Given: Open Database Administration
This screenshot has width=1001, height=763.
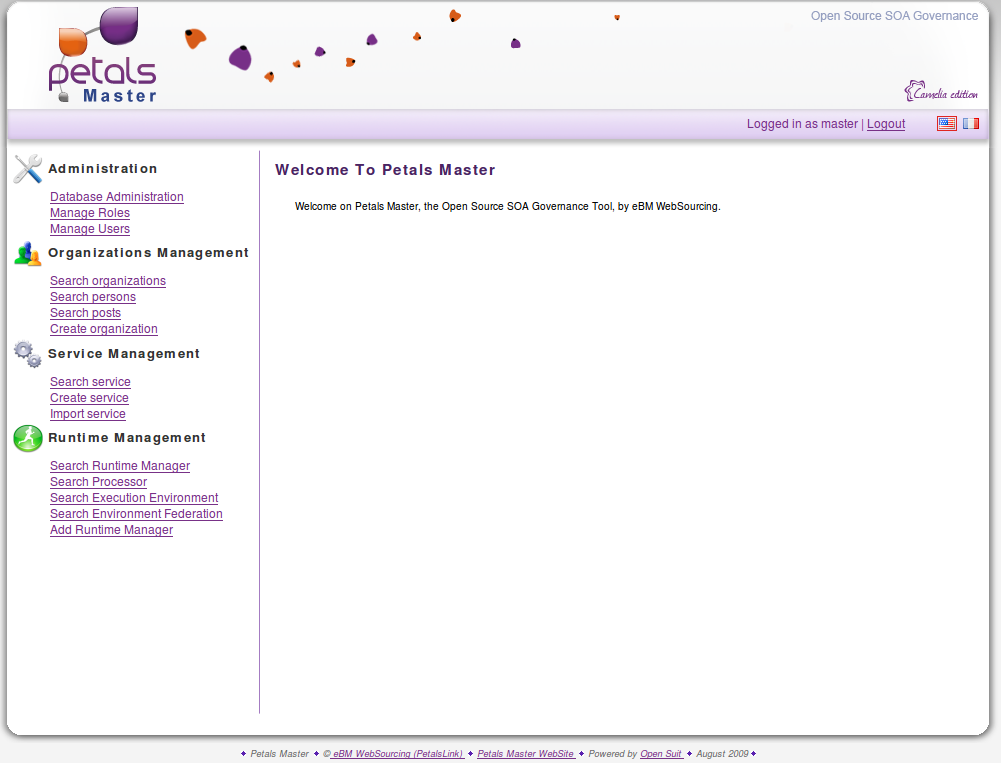Looking at the screenshot, I should click(x=117, y=197).
